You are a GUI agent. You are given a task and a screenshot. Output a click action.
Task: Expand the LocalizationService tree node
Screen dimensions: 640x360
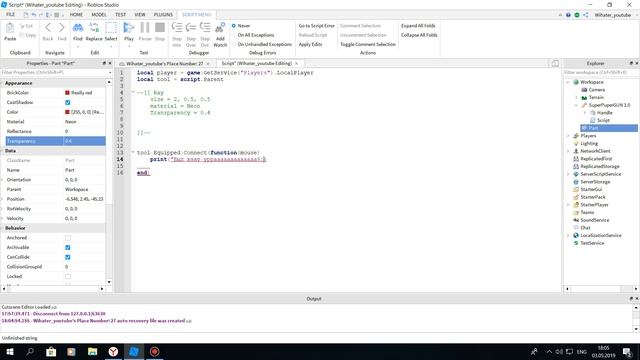[x=568, y=235]
